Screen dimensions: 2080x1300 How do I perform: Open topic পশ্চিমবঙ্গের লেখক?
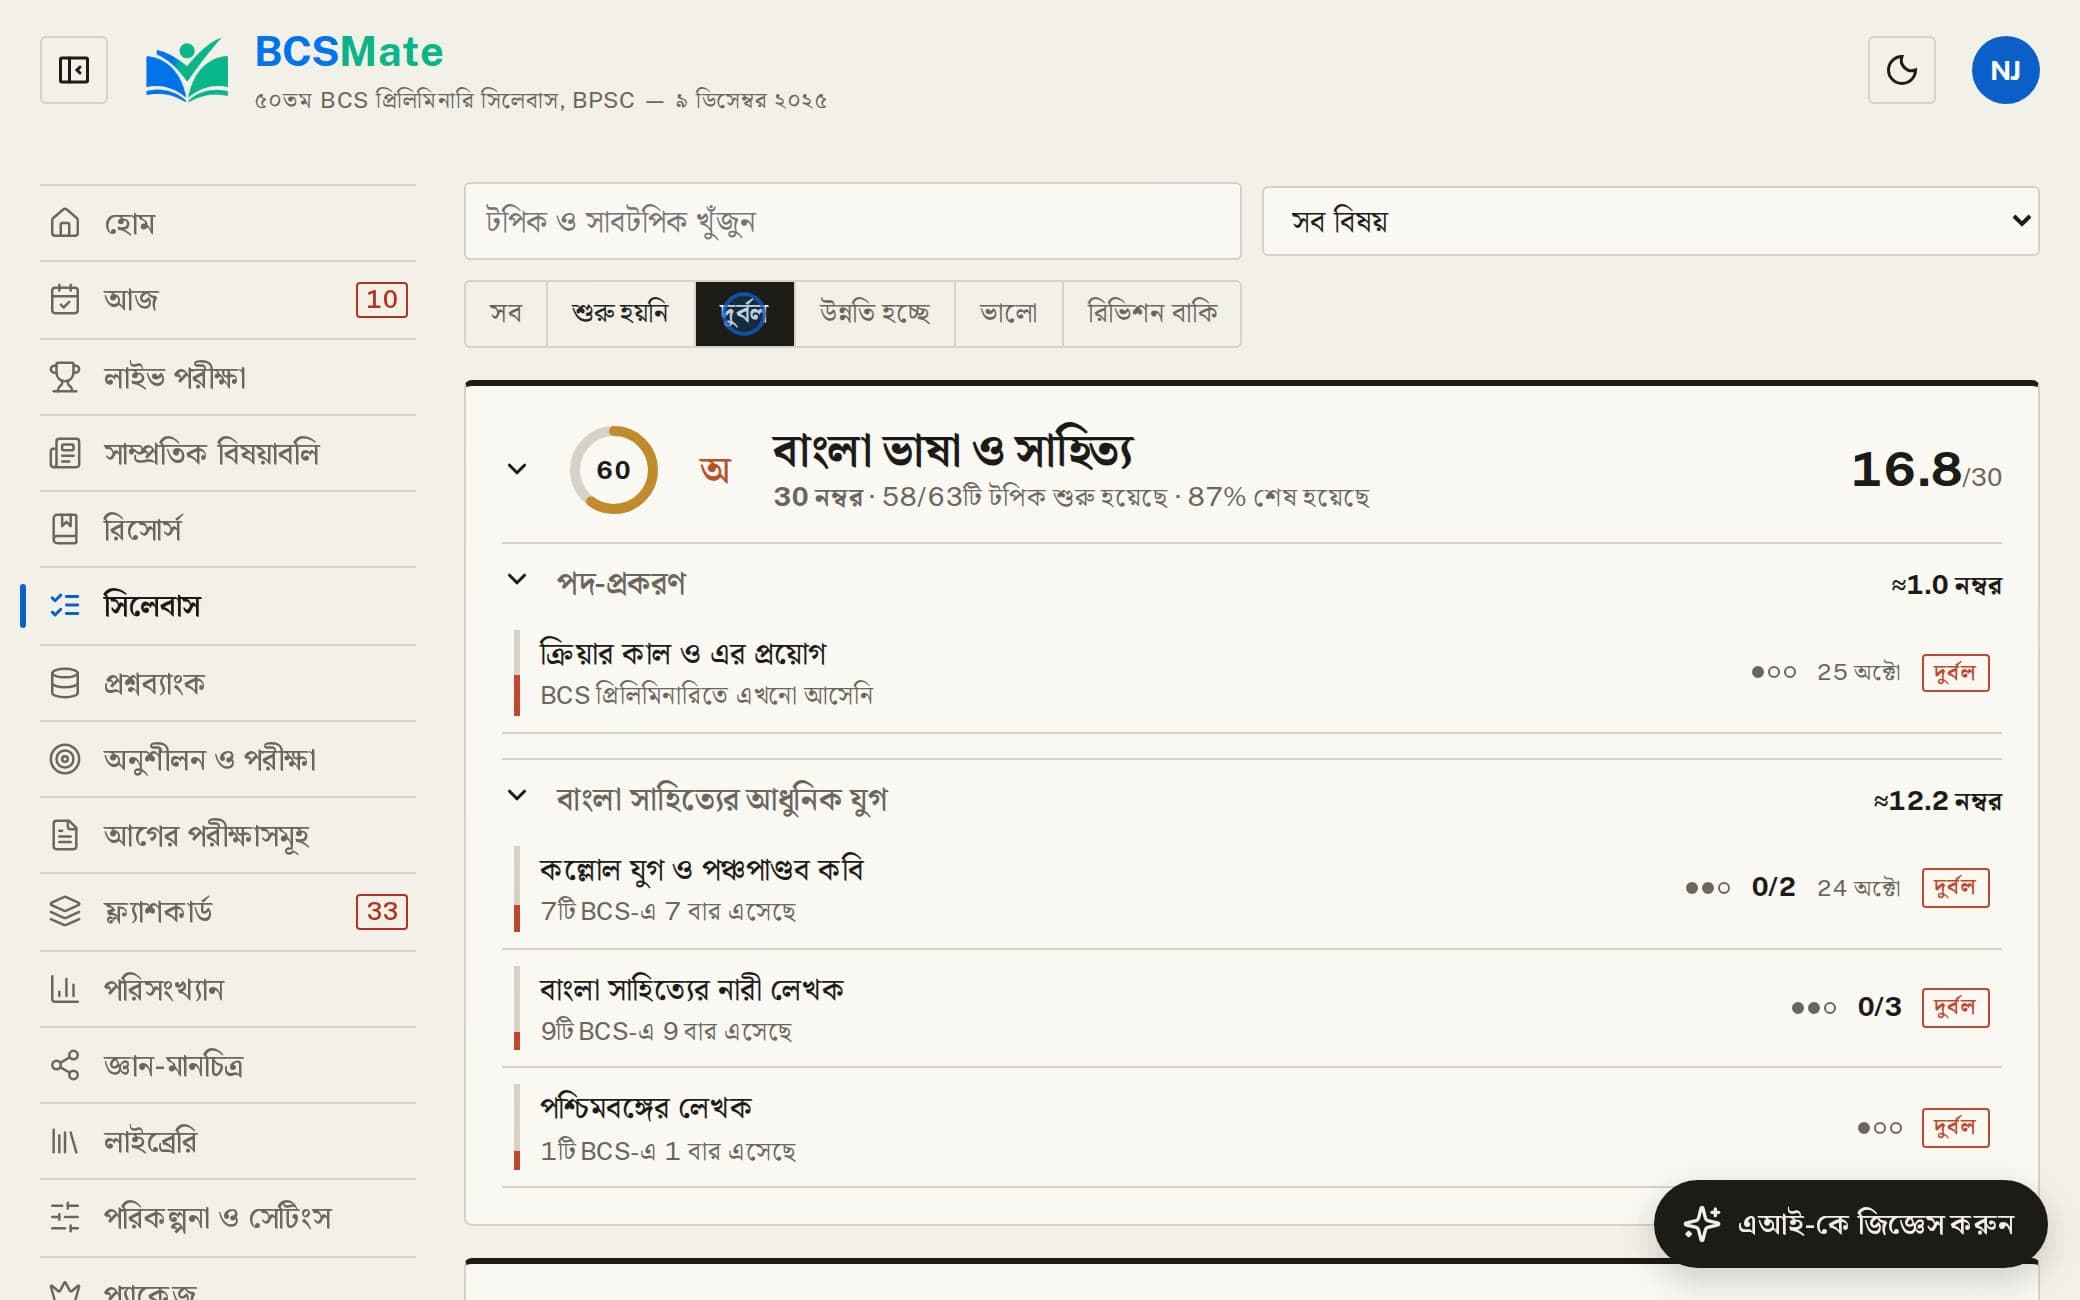click(1251, 1128)
